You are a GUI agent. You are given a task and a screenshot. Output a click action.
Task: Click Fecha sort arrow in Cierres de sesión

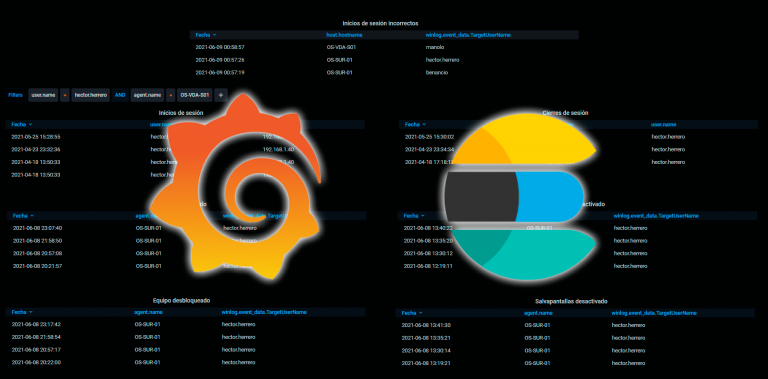tap(424, 124)
